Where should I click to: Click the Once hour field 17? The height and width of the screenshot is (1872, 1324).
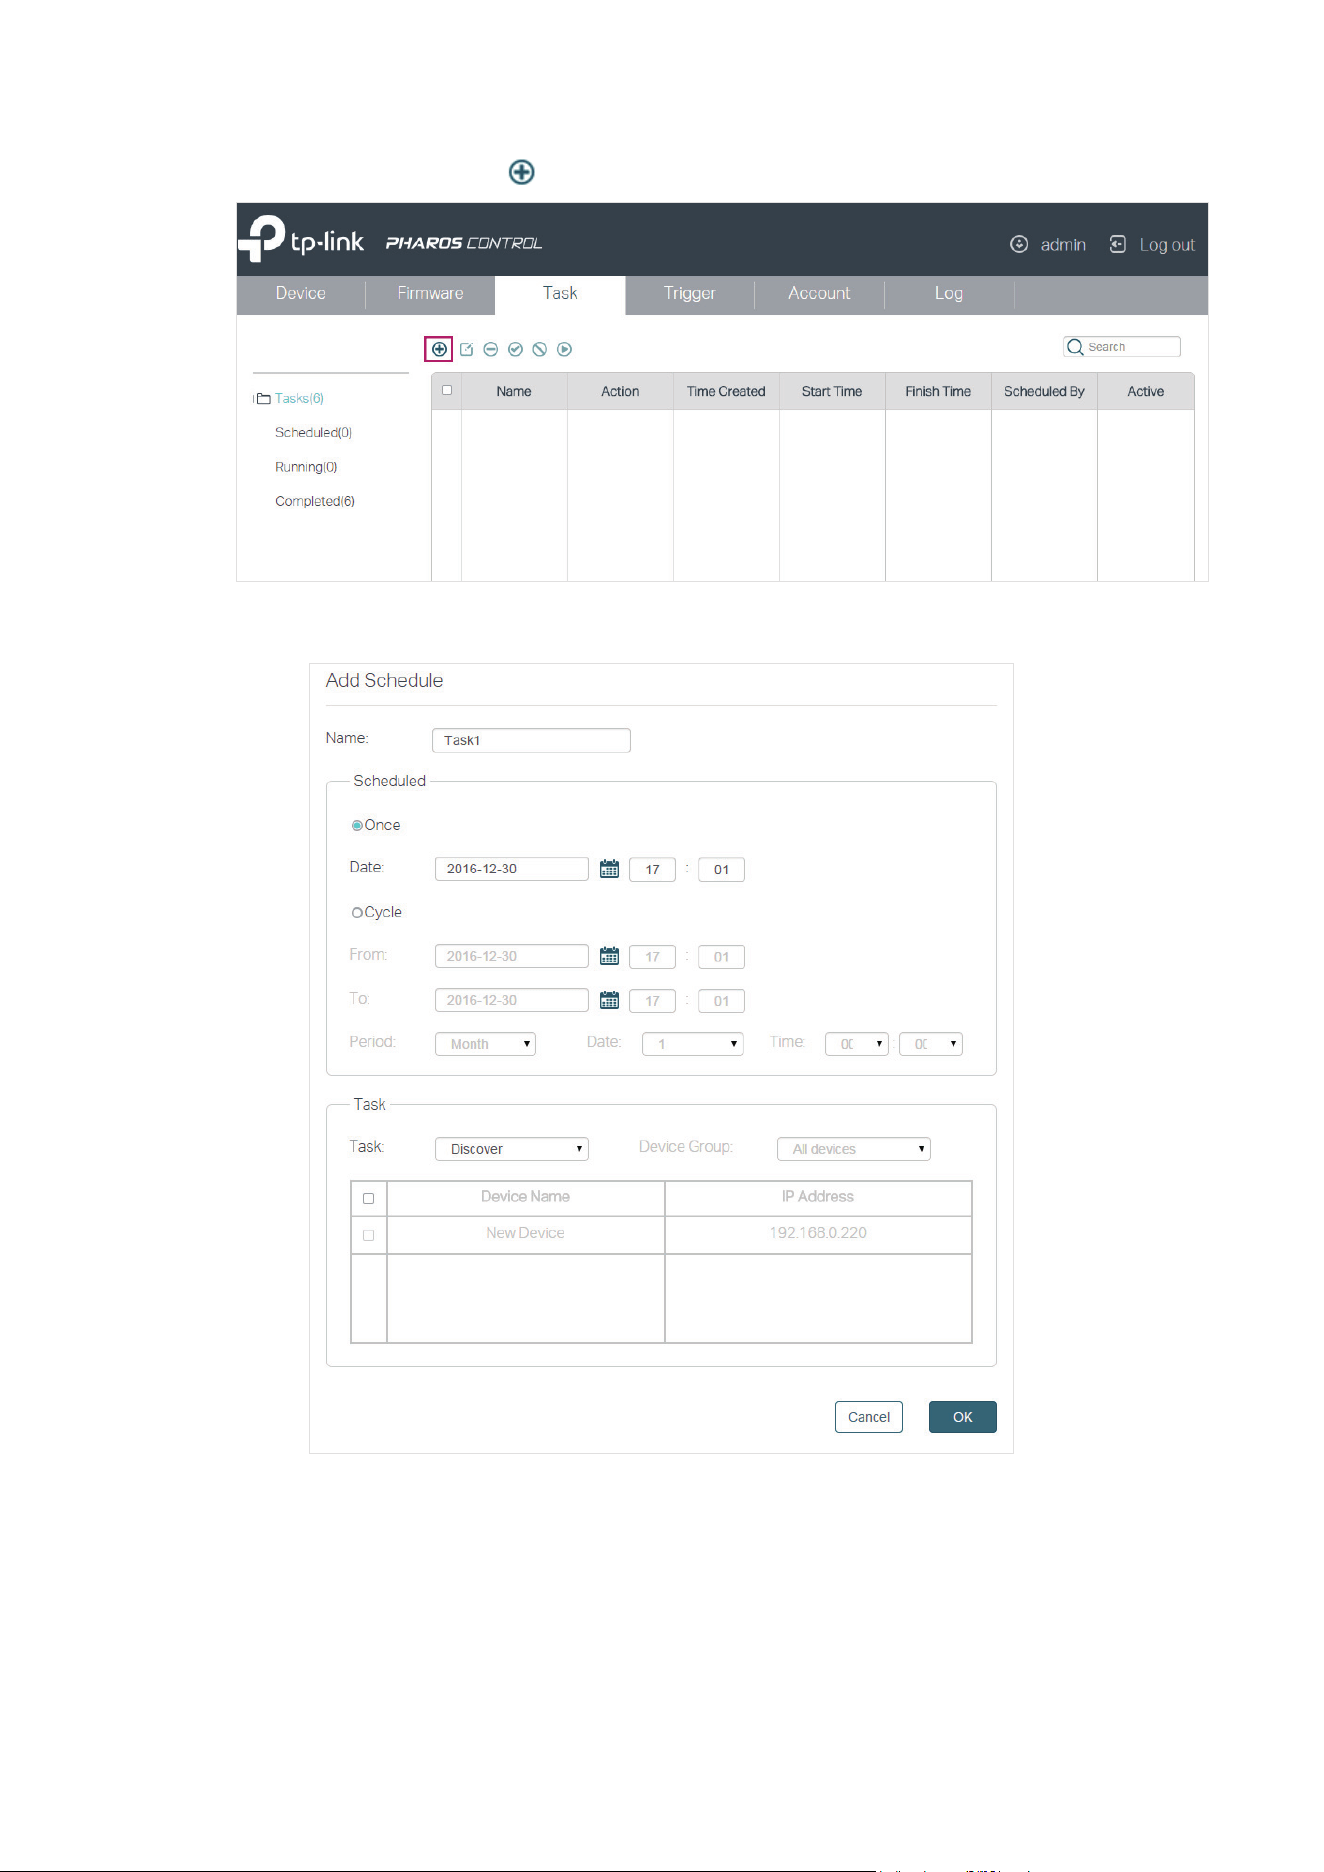click(x=652, y=870)
